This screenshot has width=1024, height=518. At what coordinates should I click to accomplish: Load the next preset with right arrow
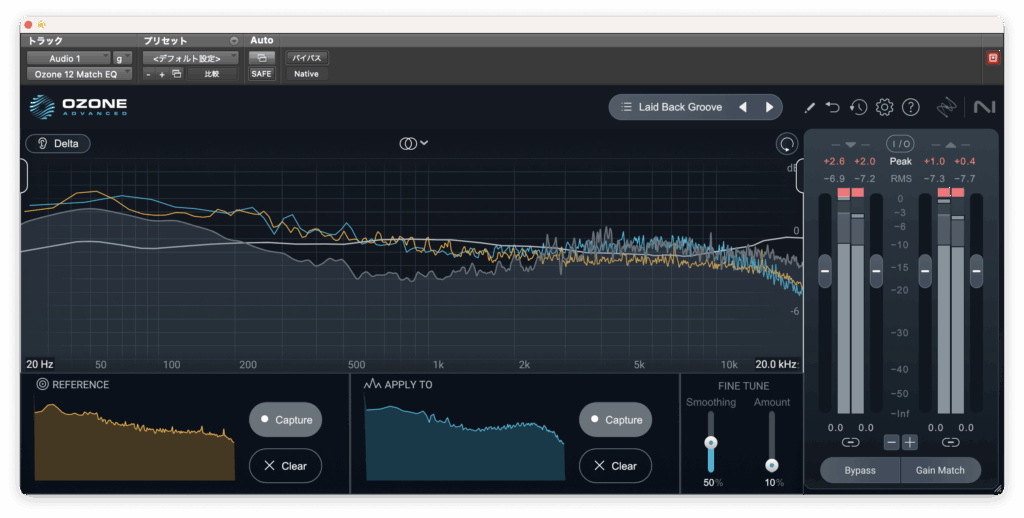coord(769,107)
